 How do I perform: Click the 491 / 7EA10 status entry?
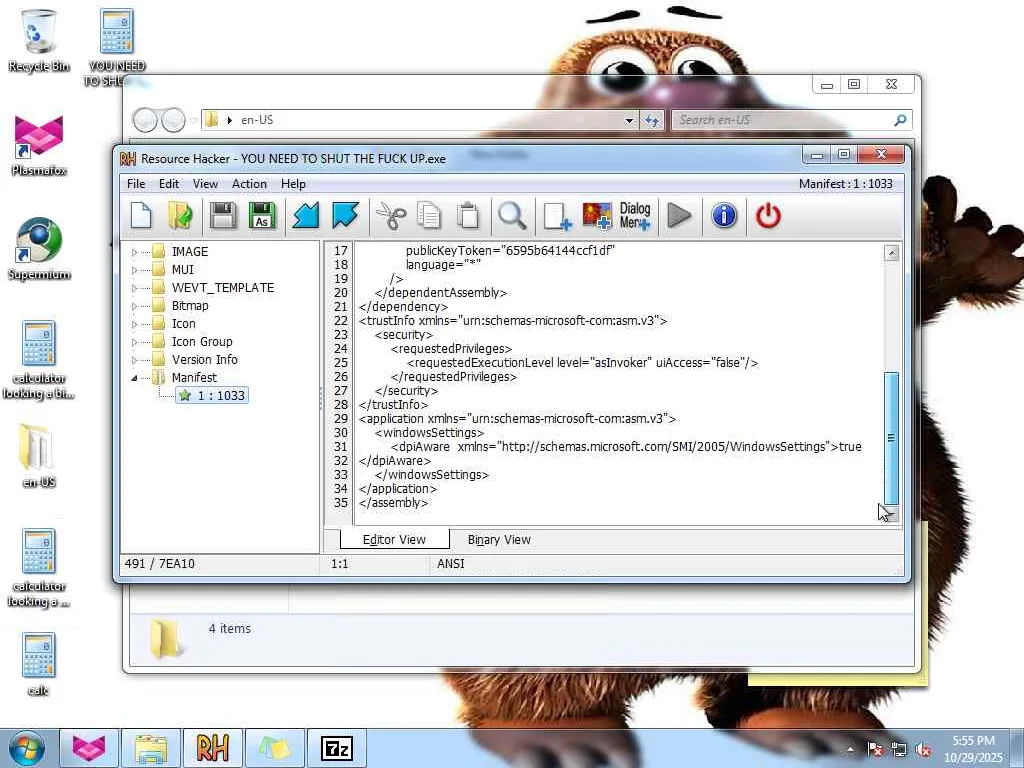(159, 564)
